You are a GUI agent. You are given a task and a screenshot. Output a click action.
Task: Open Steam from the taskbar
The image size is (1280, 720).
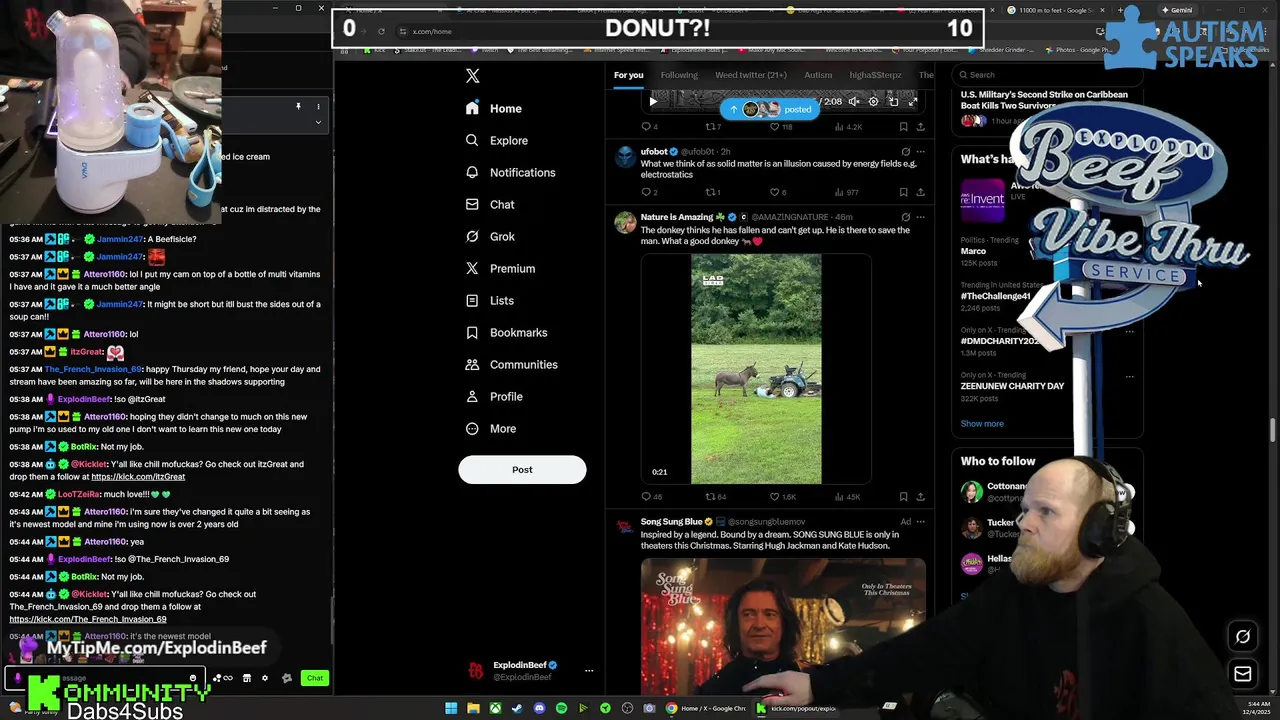(517, 708)
